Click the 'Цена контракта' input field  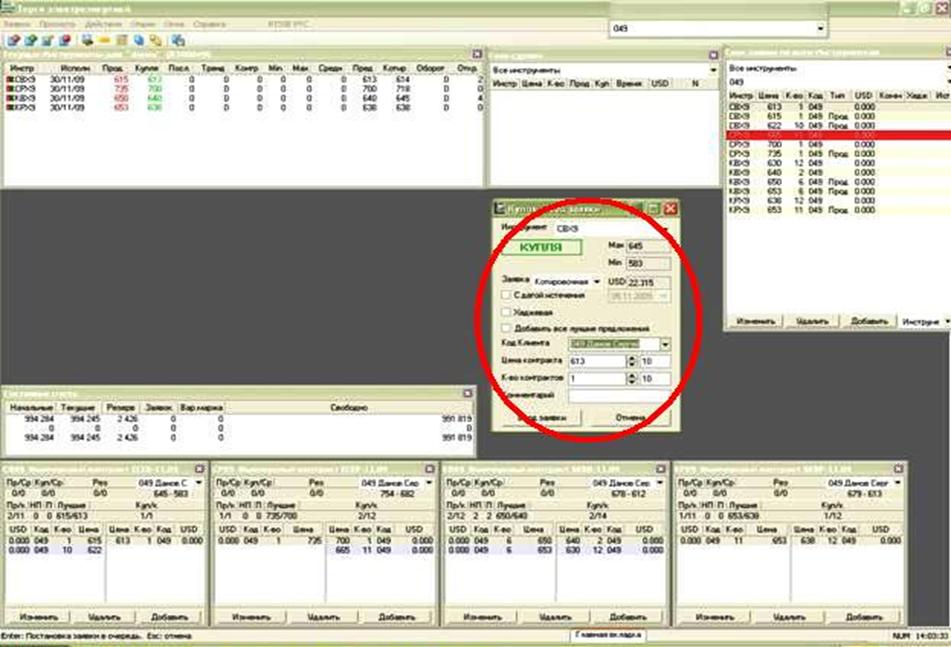tap(598, 362)
